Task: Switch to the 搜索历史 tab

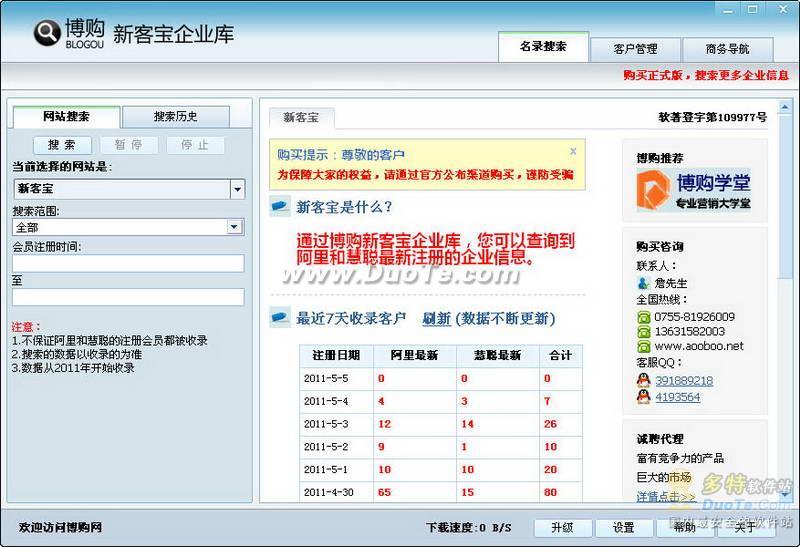Action: point(176,117)
